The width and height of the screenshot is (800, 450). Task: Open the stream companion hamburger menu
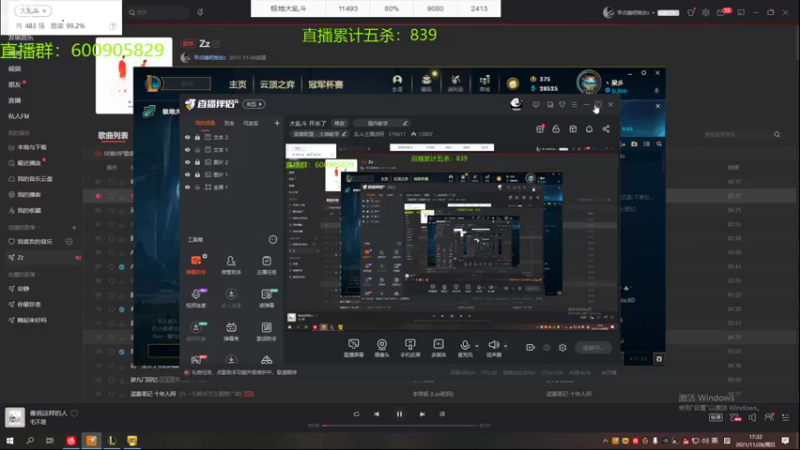coord(574,105)
